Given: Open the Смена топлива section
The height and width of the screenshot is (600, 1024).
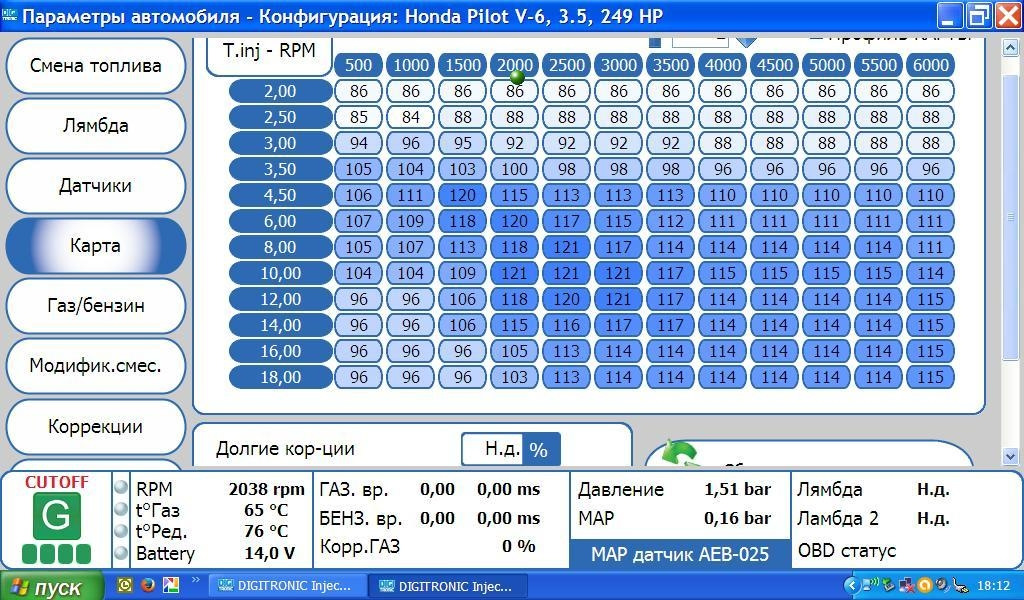Looking at the screenshot, I should 95,66.
